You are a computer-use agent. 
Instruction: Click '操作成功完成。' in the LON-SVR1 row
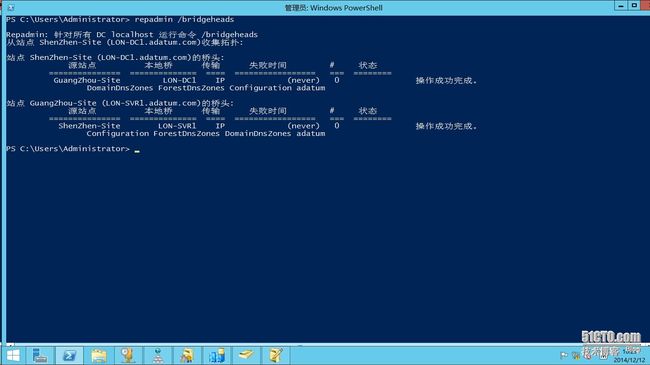point(446,126)
